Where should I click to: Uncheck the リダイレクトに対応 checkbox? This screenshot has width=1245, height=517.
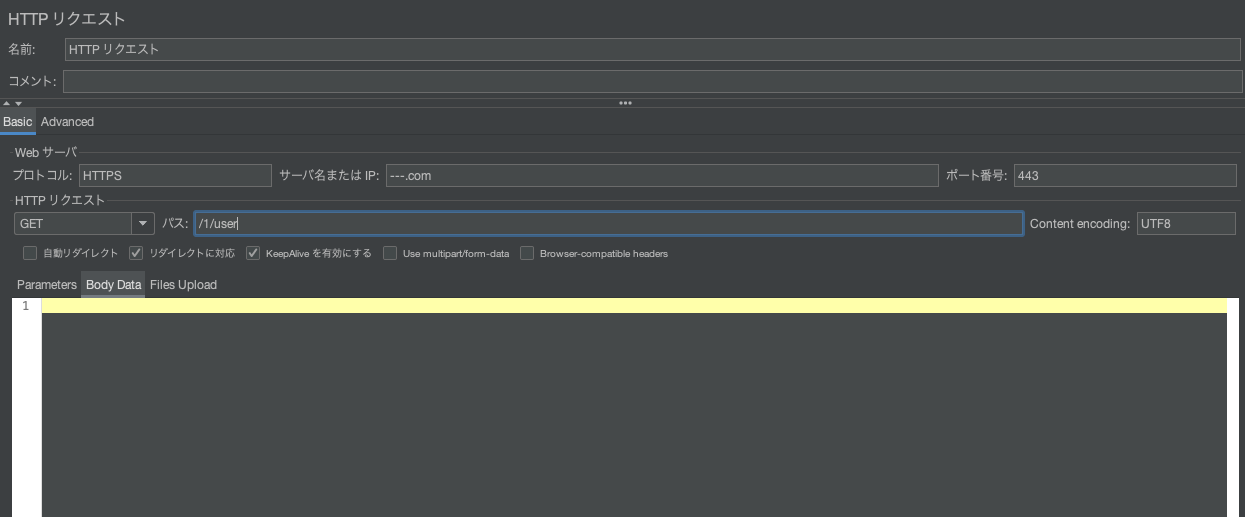pos(136,253)
